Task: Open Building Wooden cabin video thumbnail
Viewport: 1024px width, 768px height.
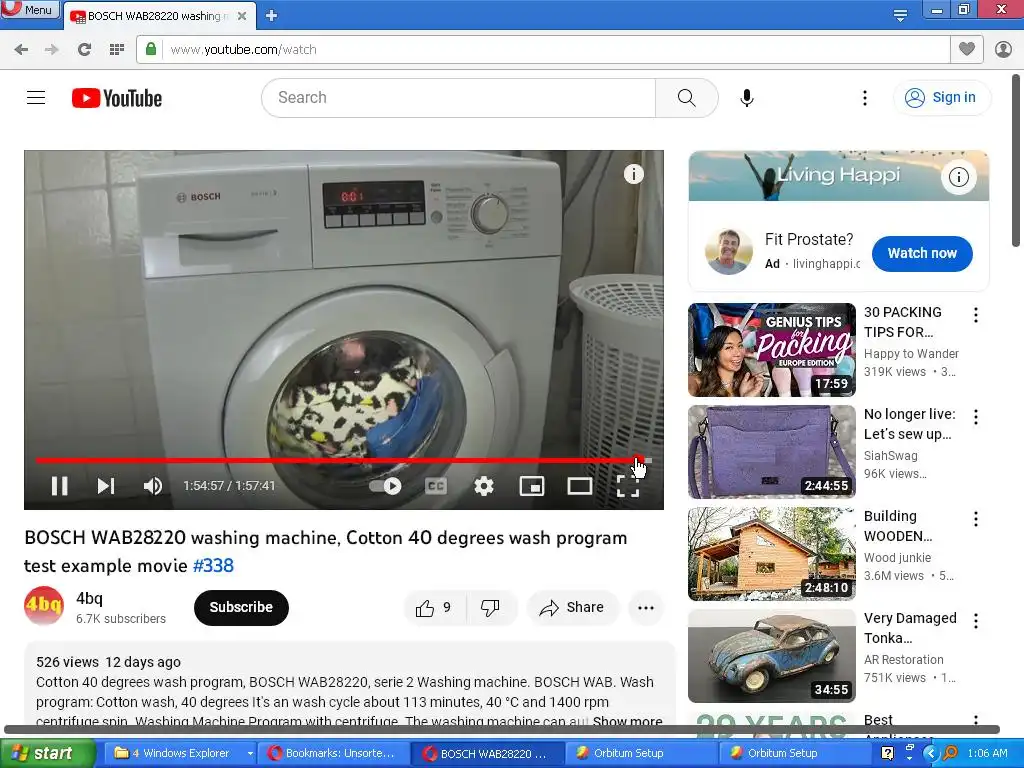Action: tap(772, 554)
